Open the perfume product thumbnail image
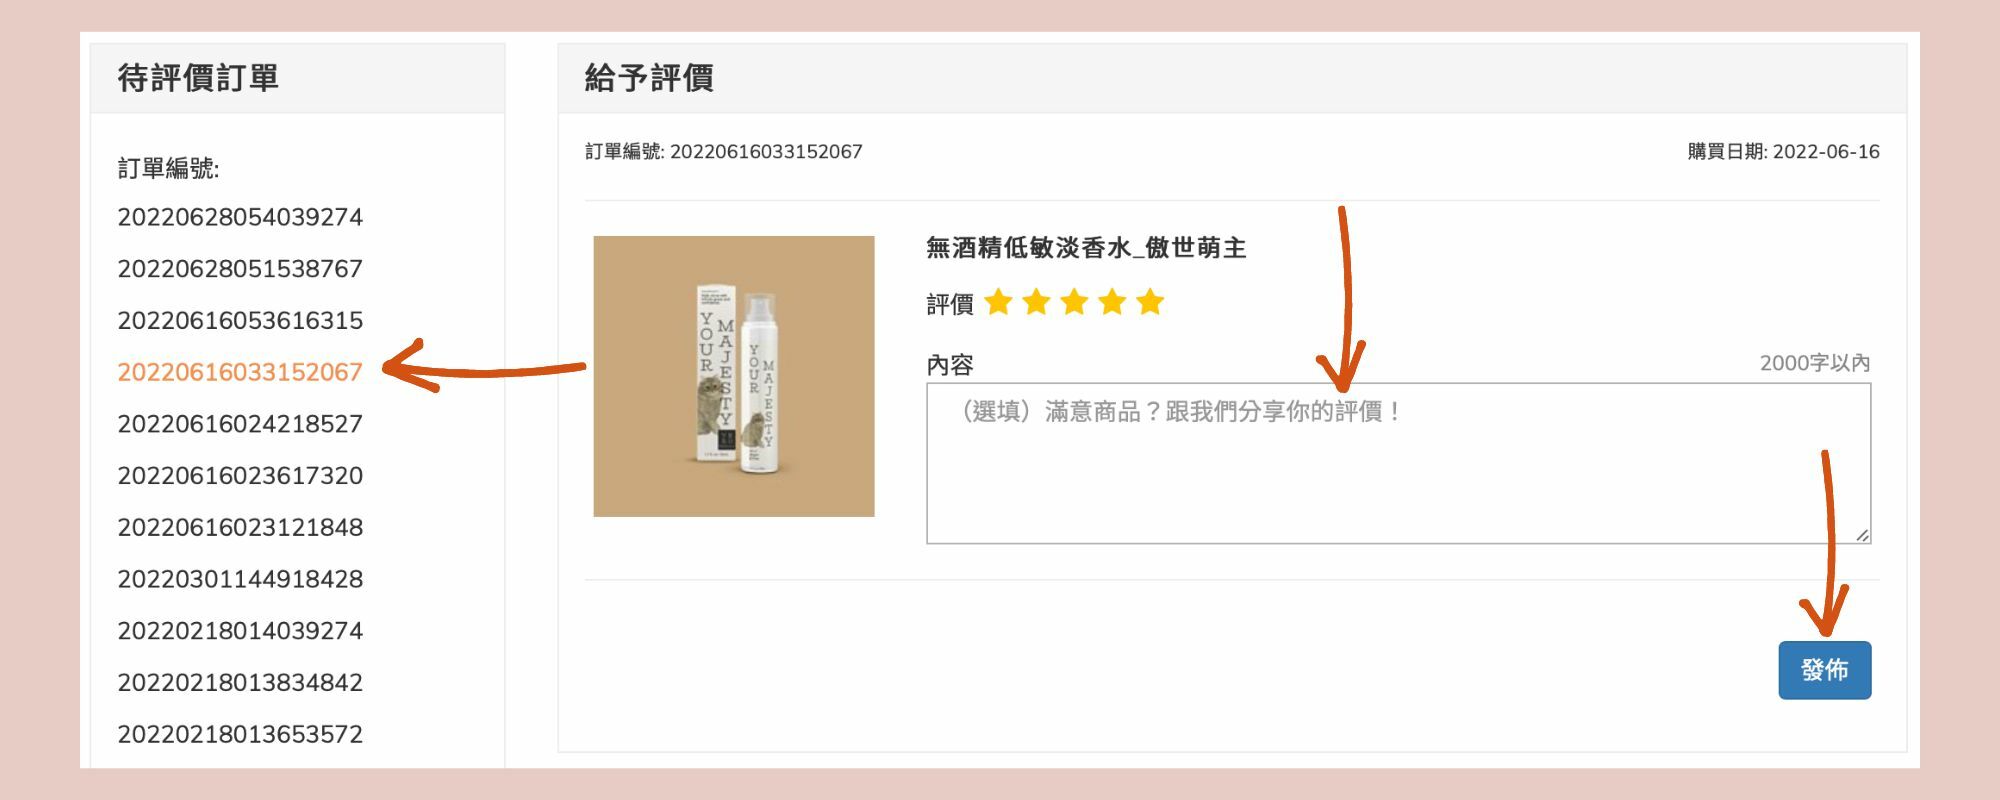Screen dimensions: 2000x800 point(734,376)
